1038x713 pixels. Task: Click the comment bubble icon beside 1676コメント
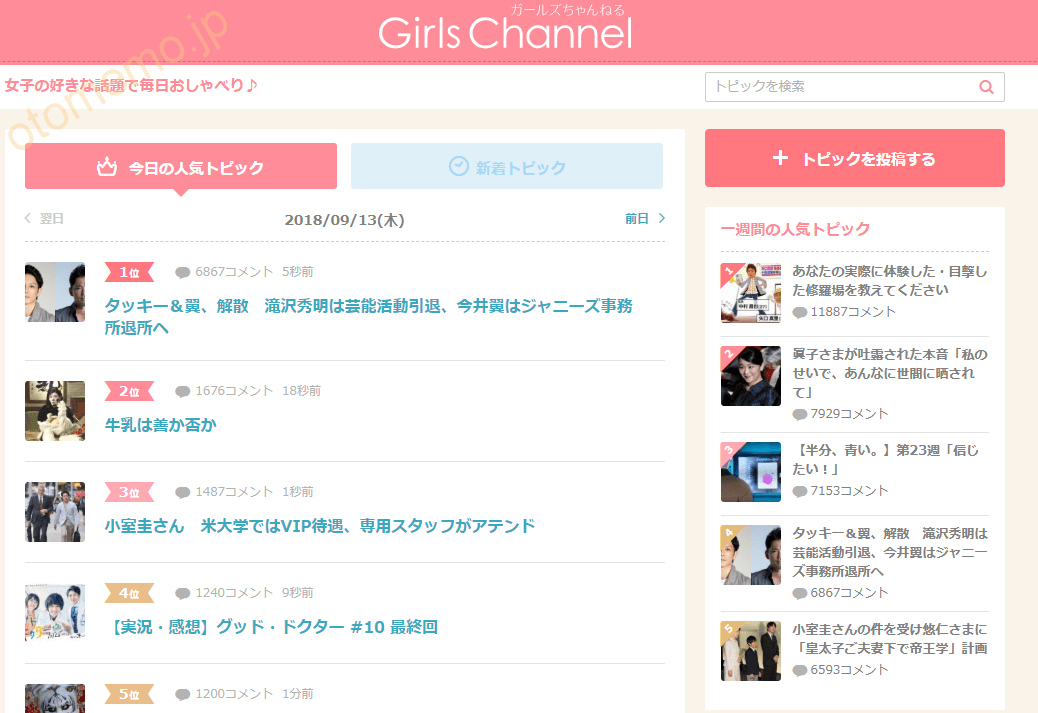point(183,392)
